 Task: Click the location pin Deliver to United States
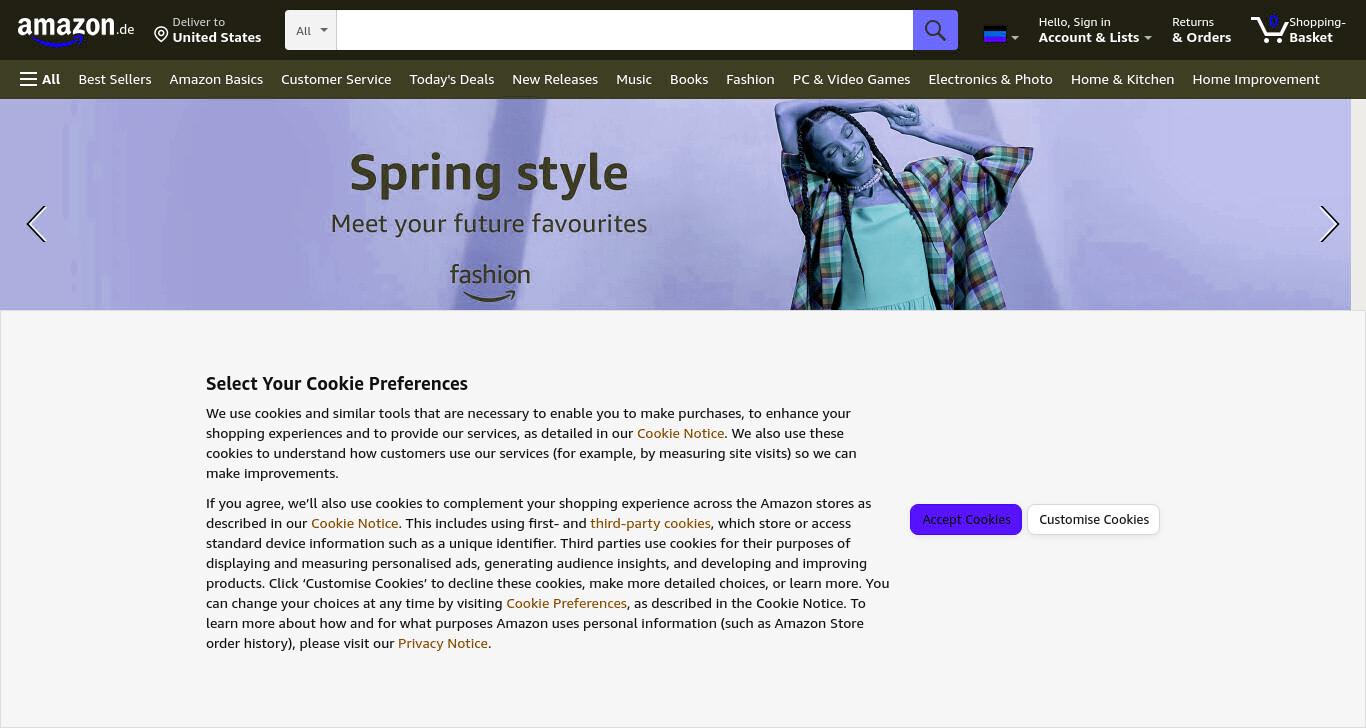[208, 30]
